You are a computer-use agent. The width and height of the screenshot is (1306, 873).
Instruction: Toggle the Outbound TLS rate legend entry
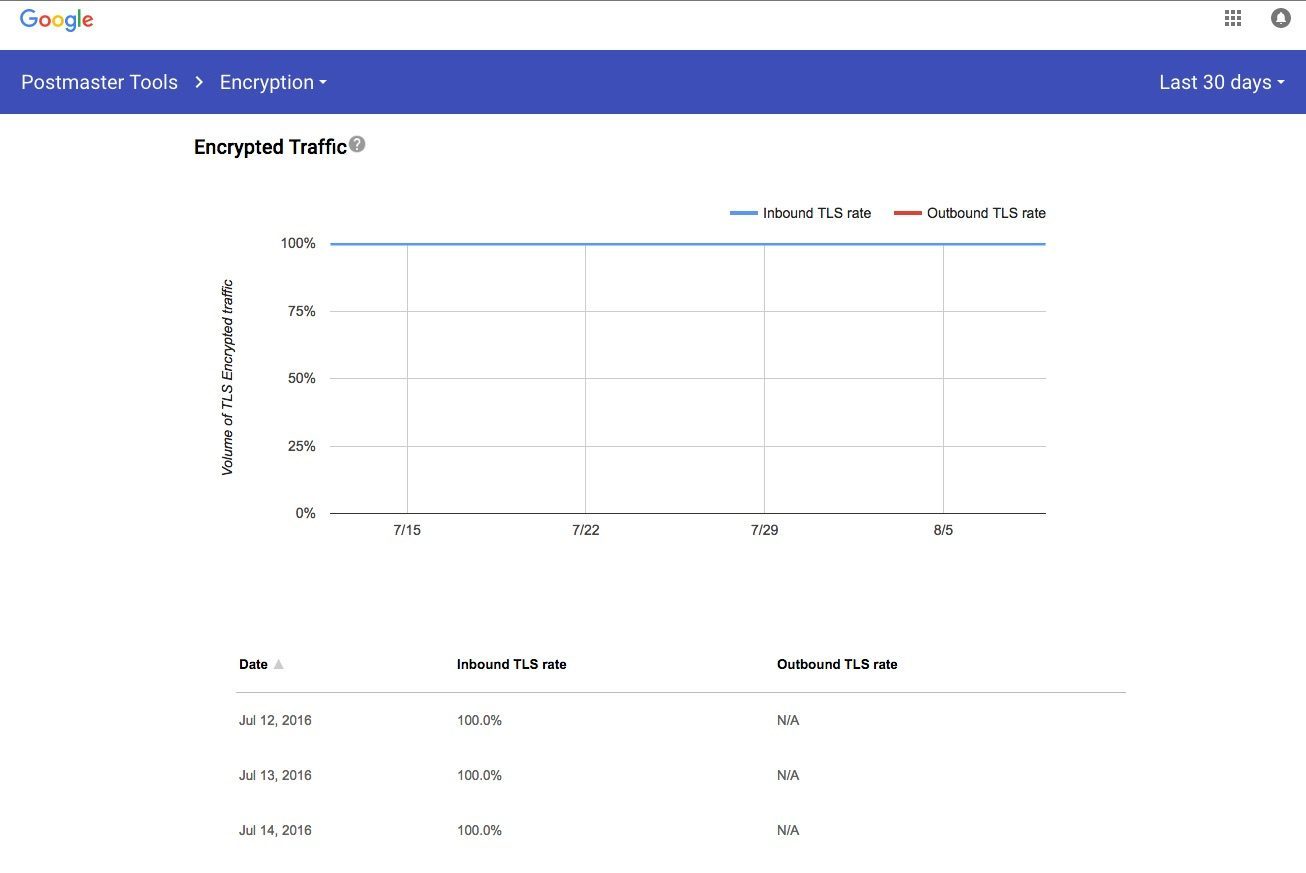pos(970,213)
